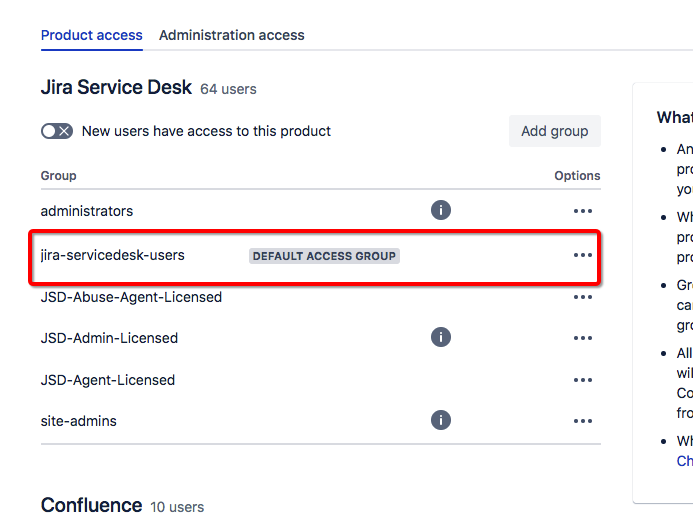The width and height of the screenshot is (693, 531).
Task: Click the info icon beside site-admins group
Action: (441, 420)
